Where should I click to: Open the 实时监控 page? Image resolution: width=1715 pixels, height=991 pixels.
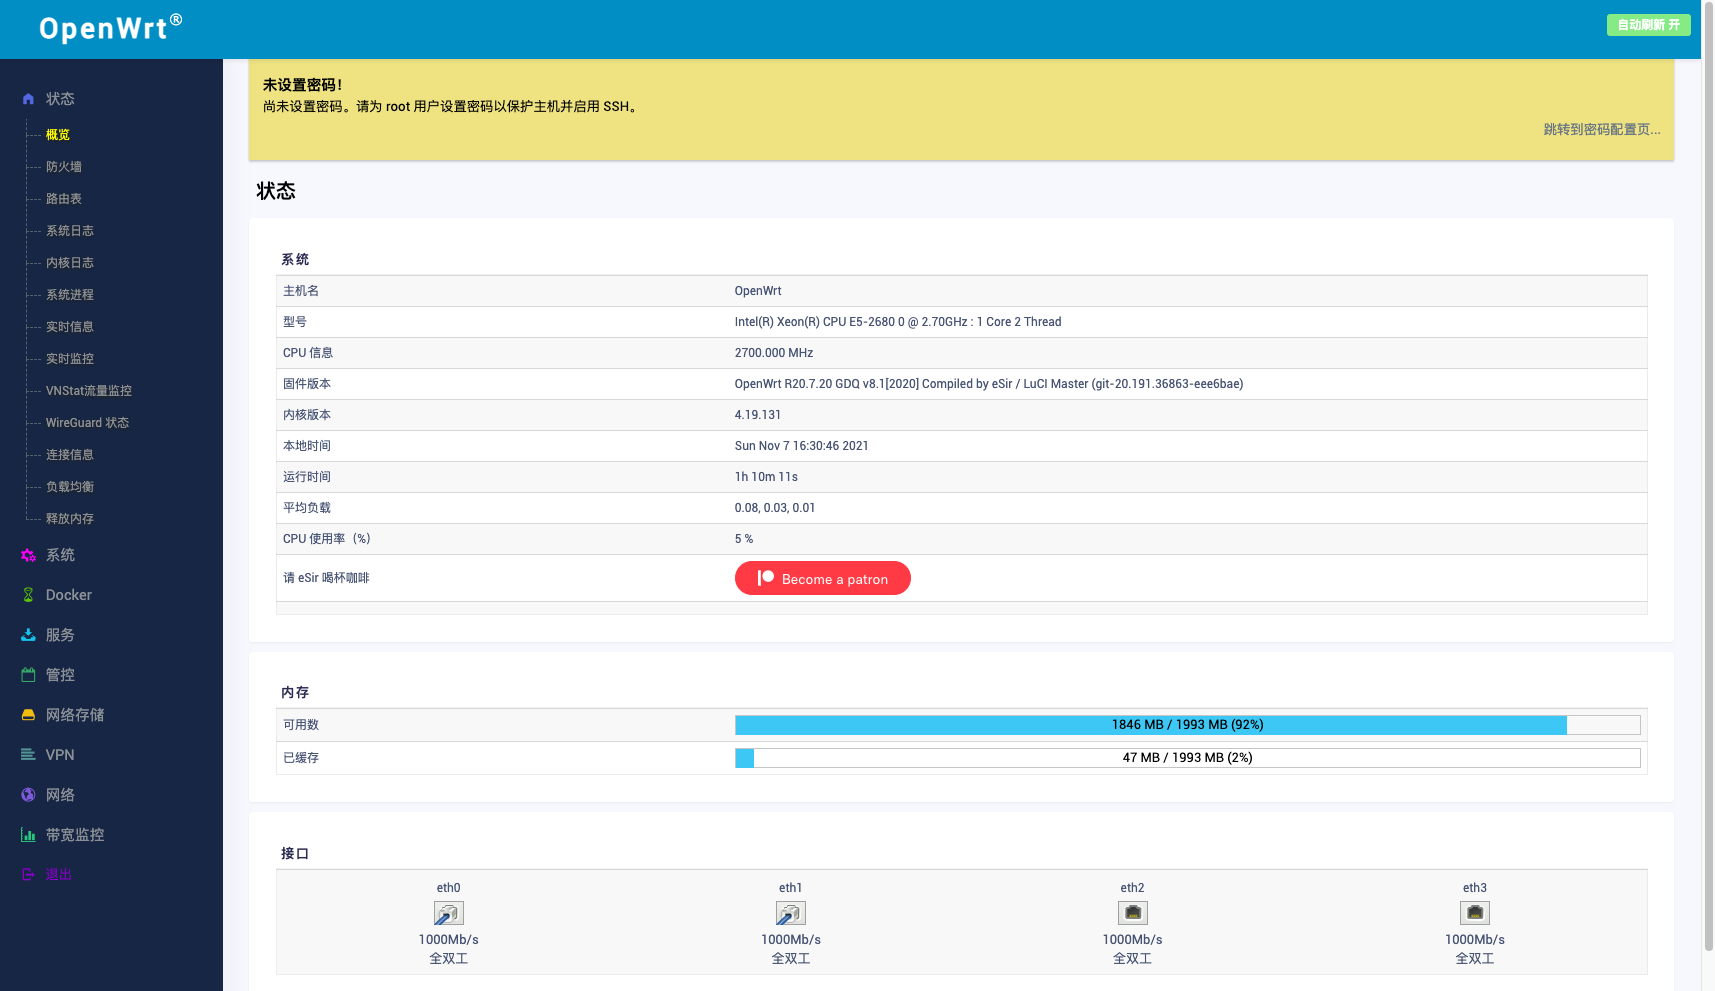(70, 359)
